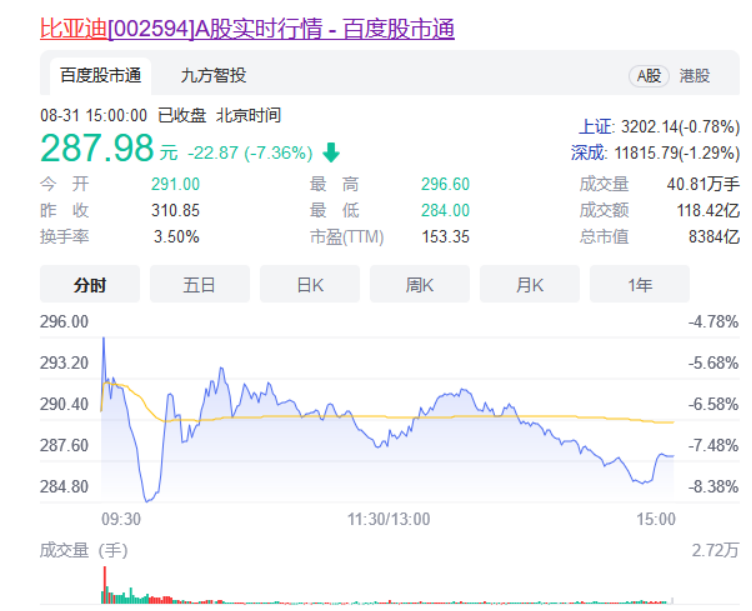Open the 深成 index link
This screenshot has height=611, width=752.
[588, 153]
